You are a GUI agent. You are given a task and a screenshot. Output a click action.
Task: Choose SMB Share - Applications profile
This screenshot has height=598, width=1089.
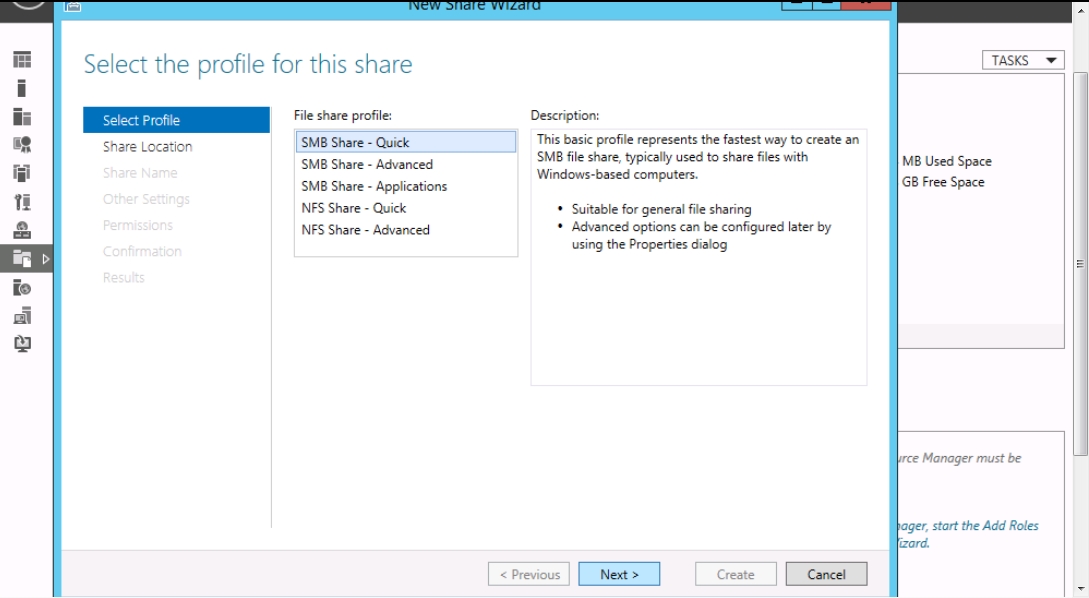pos(406,186)
